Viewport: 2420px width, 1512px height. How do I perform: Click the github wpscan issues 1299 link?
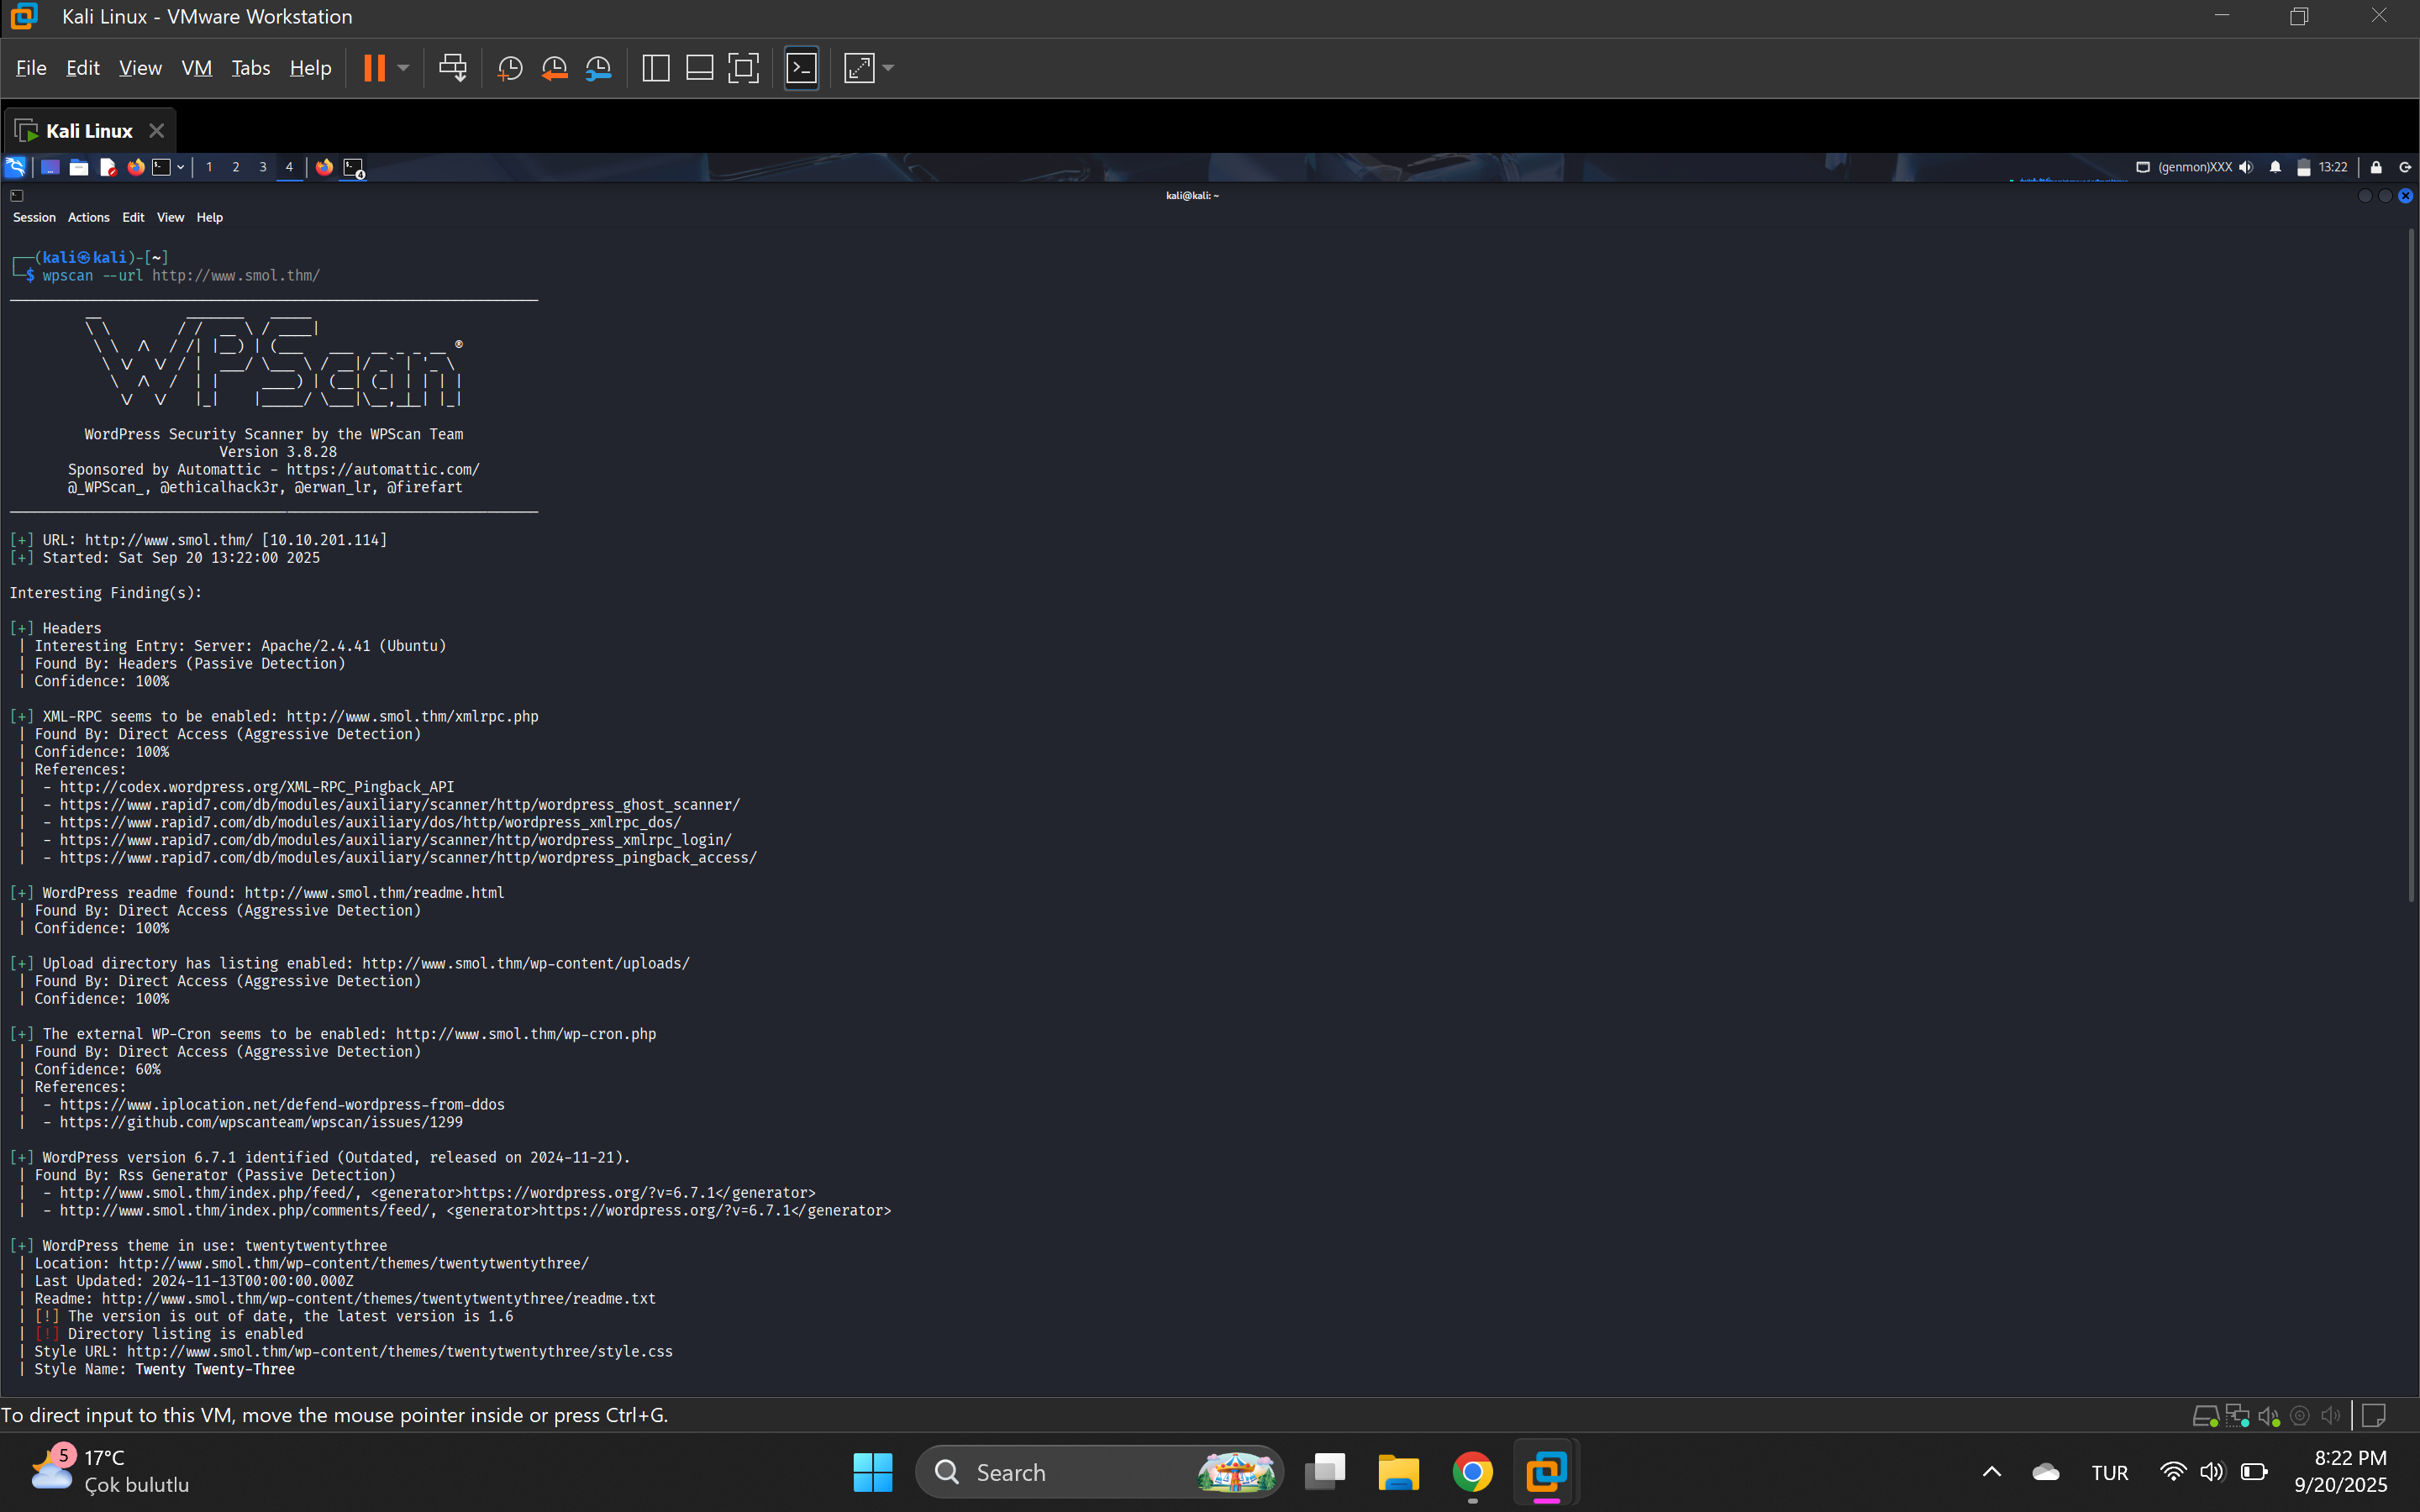[261, 1122]
